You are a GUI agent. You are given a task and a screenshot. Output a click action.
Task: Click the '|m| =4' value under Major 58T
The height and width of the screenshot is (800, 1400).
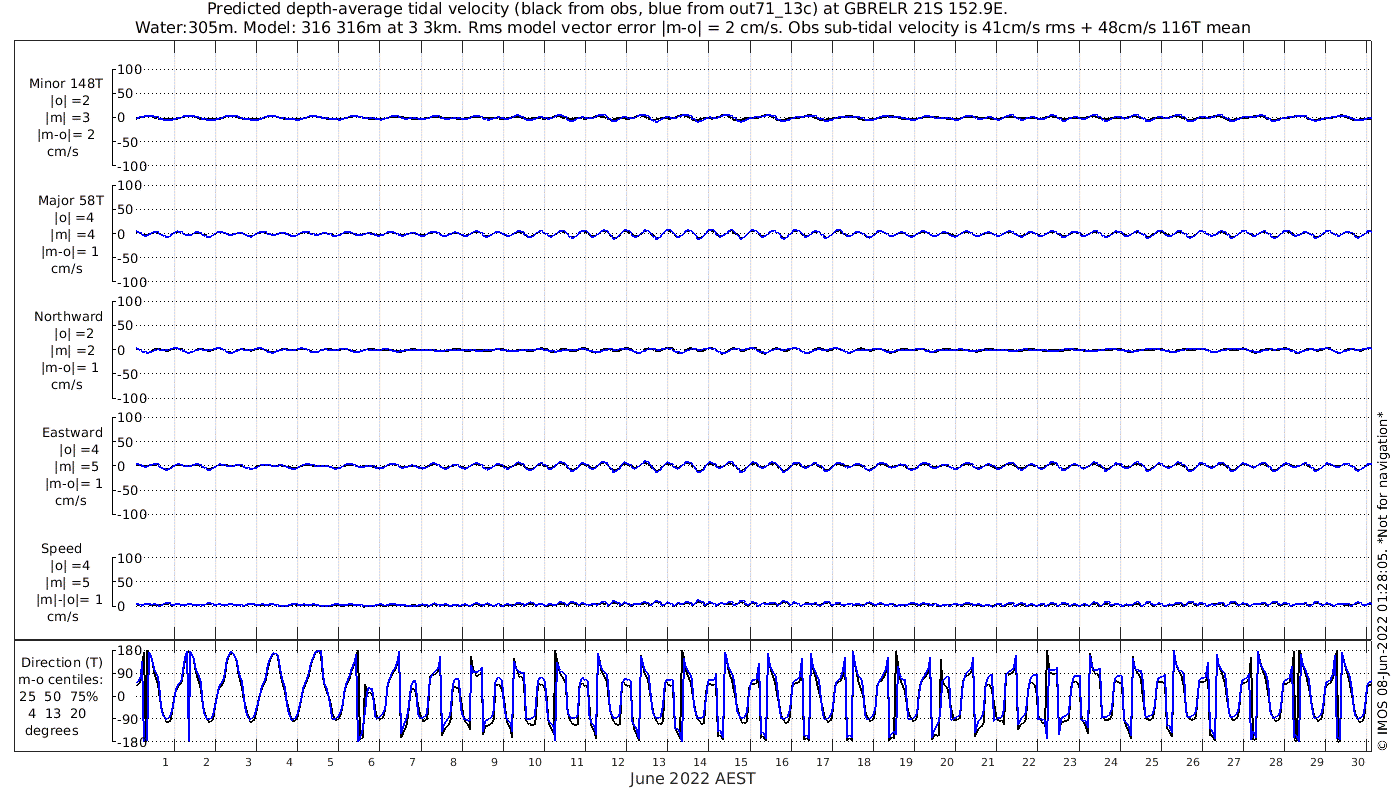pos(74,234)
